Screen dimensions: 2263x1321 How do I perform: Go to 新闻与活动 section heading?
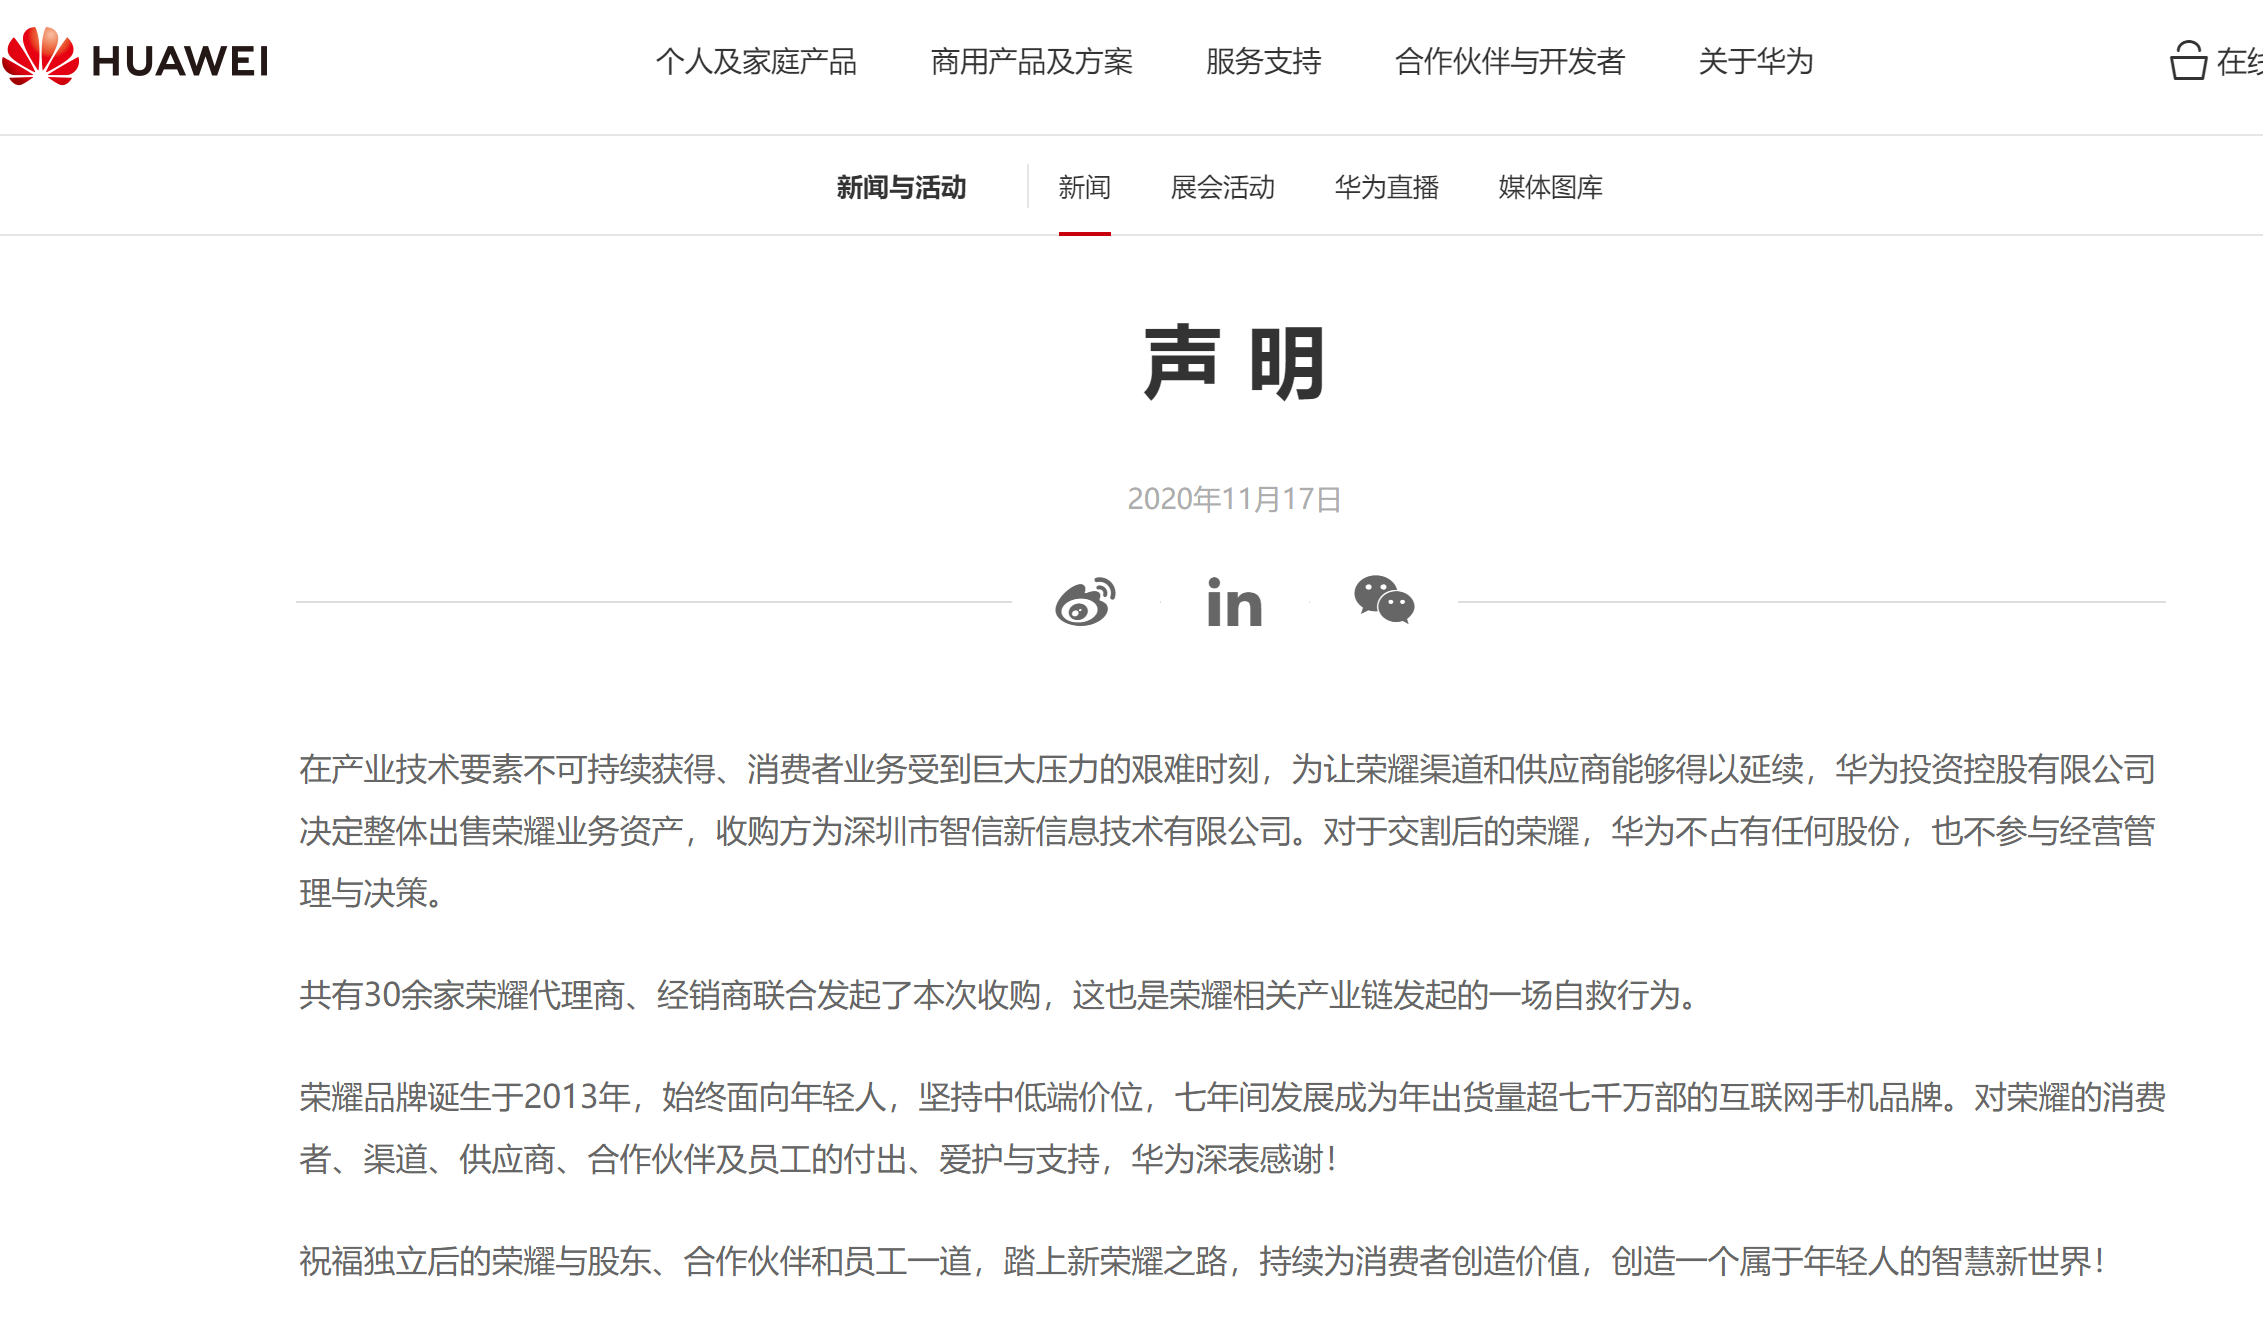click(x=901, y=187)
